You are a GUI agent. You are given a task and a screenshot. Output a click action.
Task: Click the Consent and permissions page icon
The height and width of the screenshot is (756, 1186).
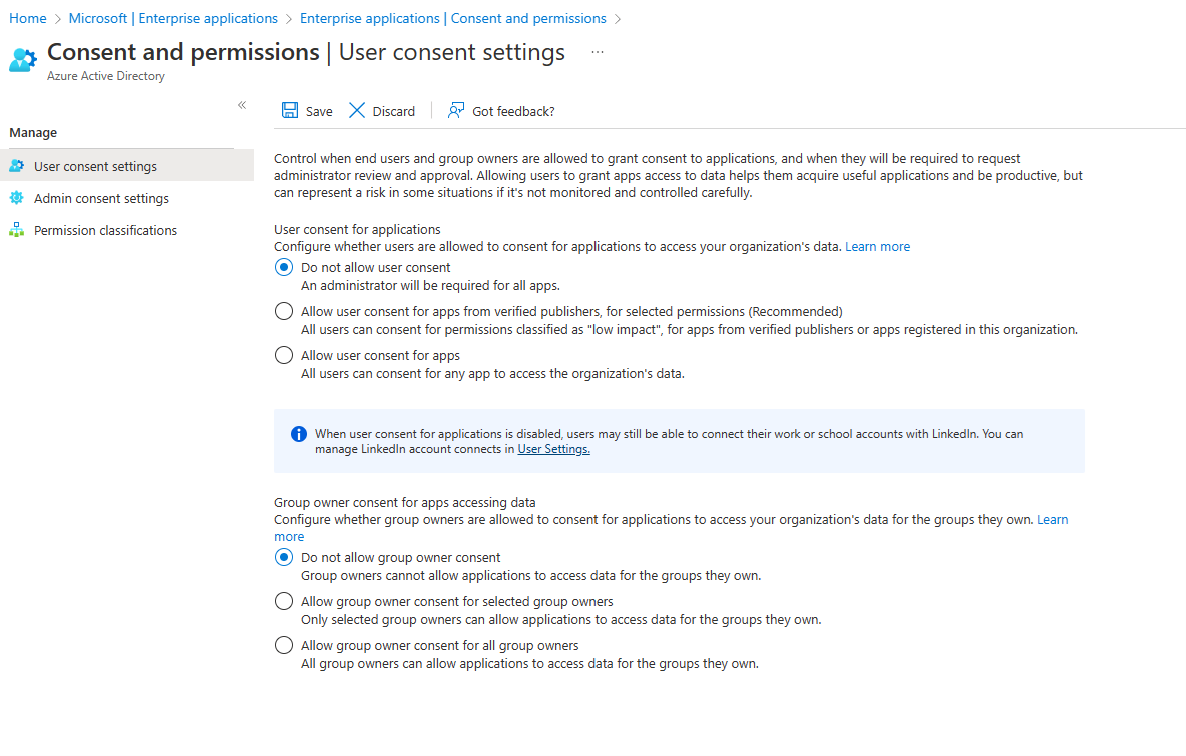(x=22, y=59)
